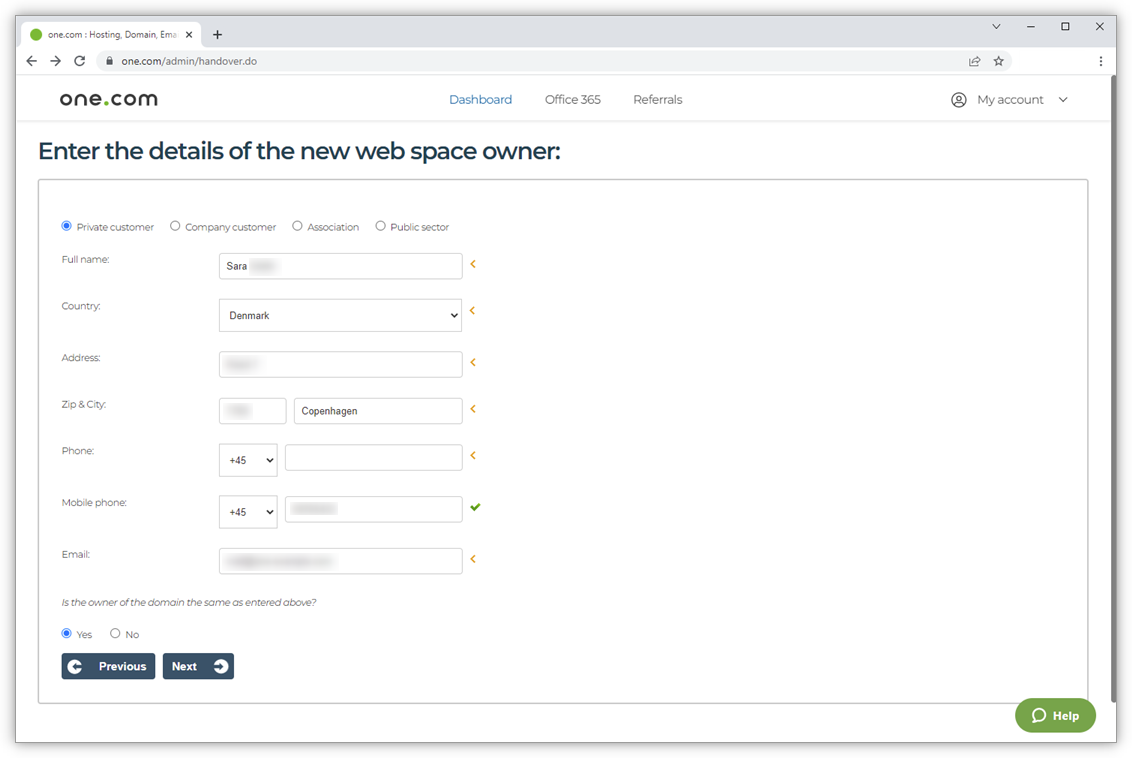
Task: Click the padlock icon in the address bar
Action: [108, 60]
